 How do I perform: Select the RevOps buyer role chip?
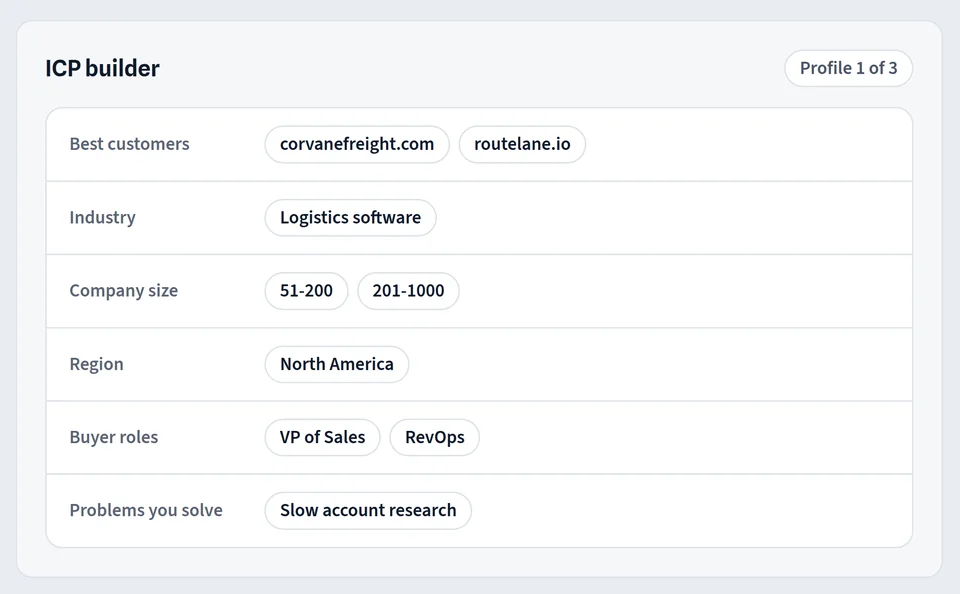(x=435, y=437)
